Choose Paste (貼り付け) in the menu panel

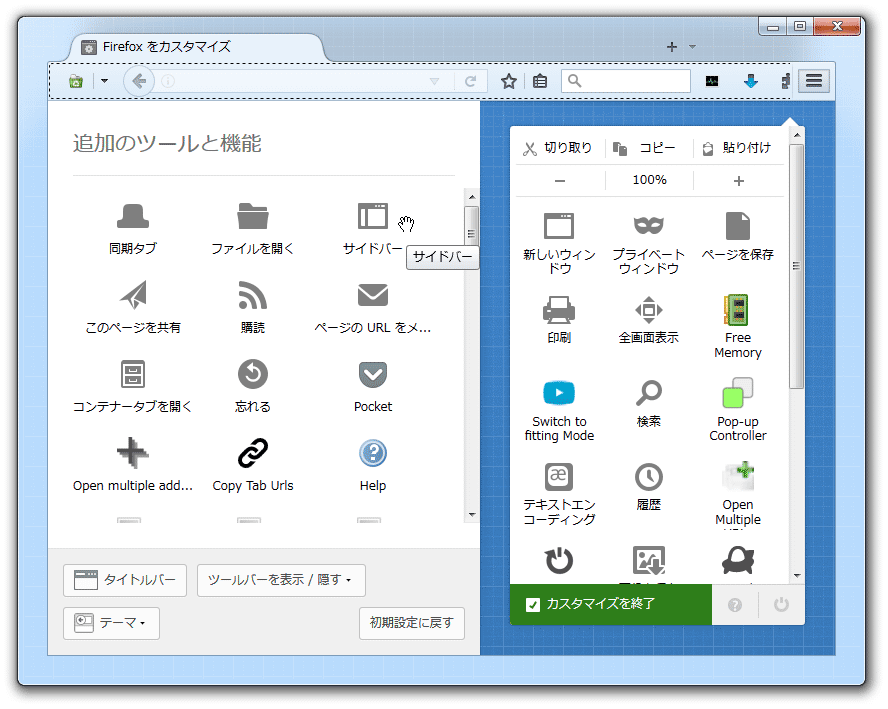click(x=738, y=148)
